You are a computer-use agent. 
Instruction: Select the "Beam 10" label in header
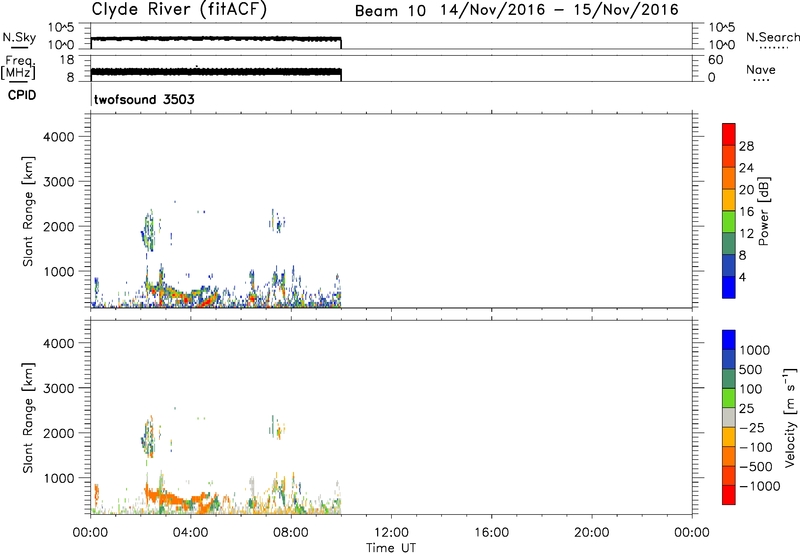point(390,11)
